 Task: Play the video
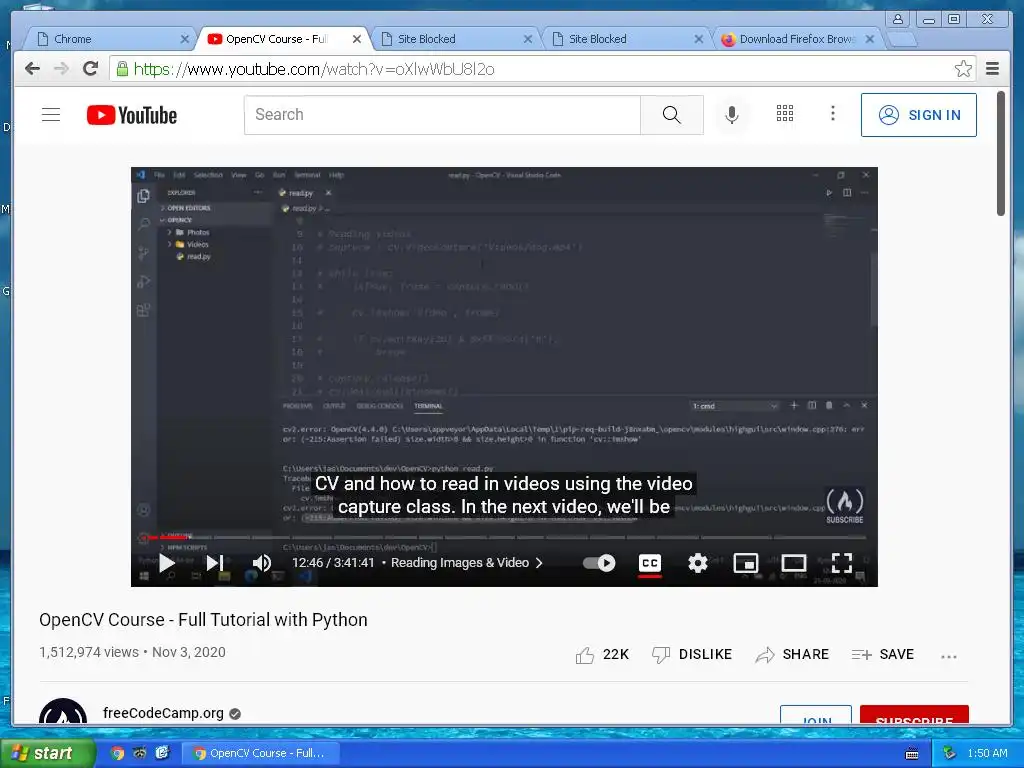(167, 562)
